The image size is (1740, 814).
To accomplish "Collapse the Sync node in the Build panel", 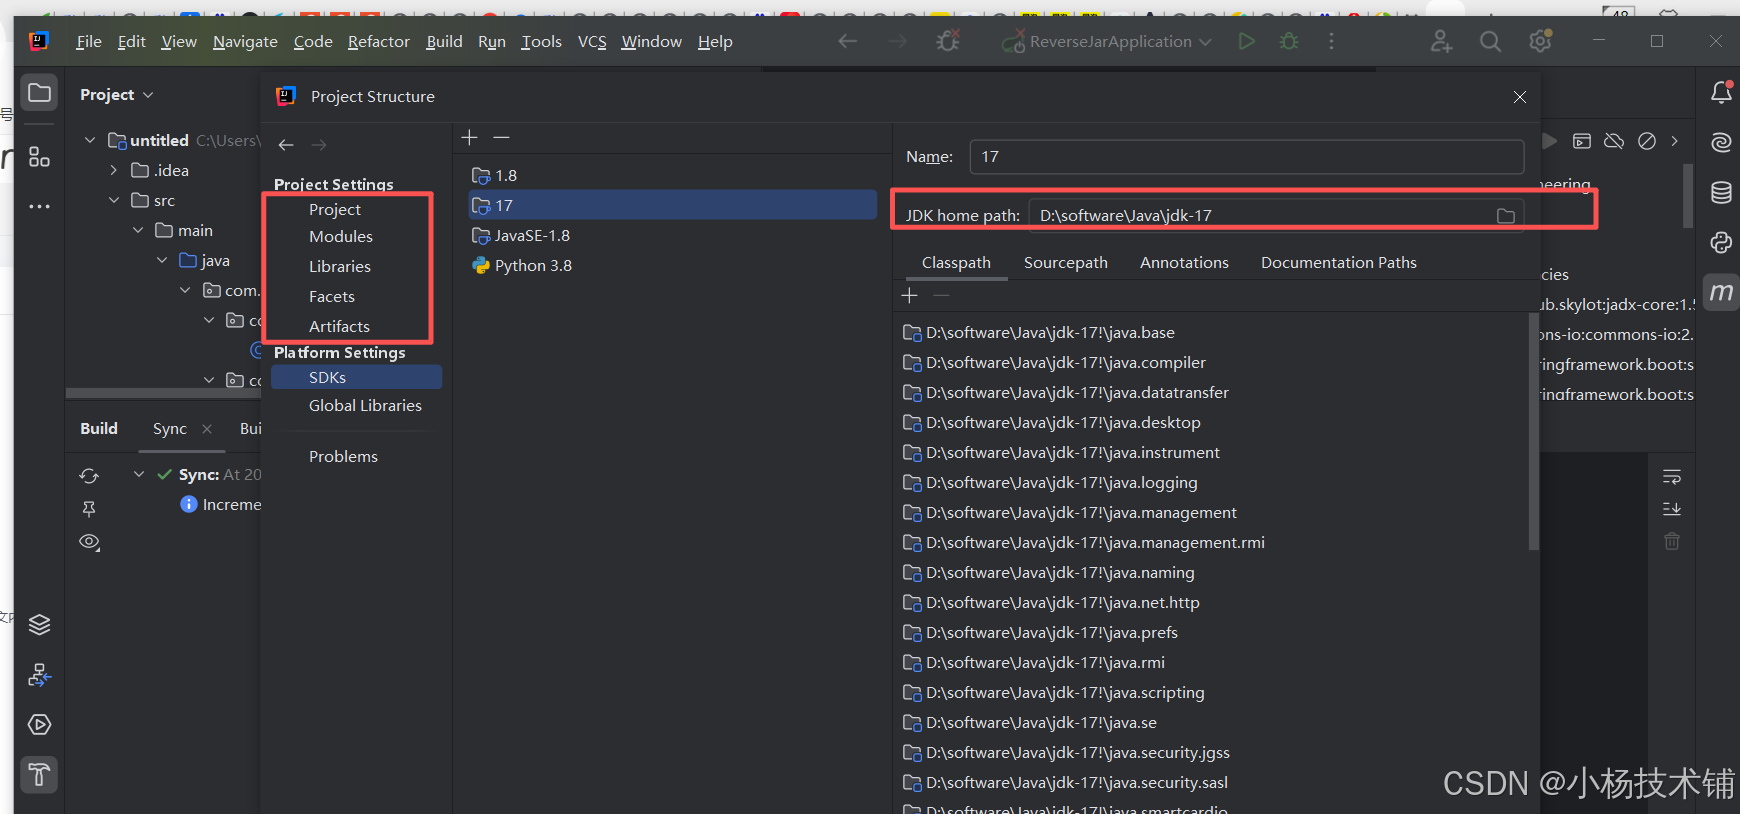I will click(x=139, y=474).
